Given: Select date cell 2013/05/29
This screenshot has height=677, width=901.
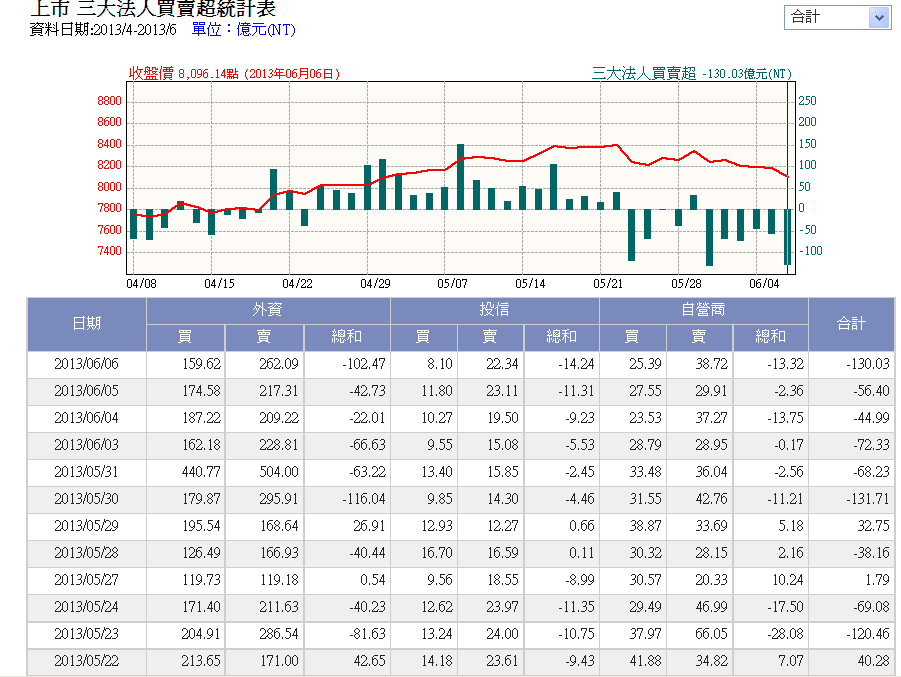Looking at the screenshot, I should pos(86,526).
